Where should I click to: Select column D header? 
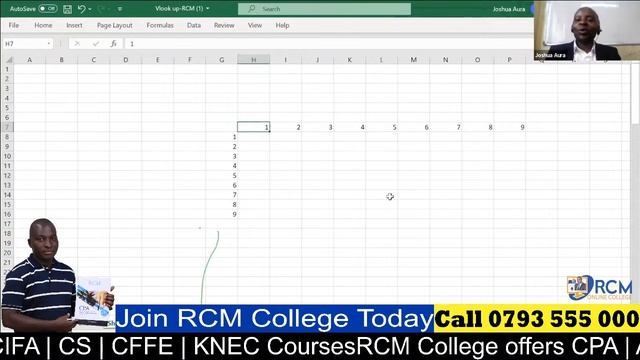(125, 60)
